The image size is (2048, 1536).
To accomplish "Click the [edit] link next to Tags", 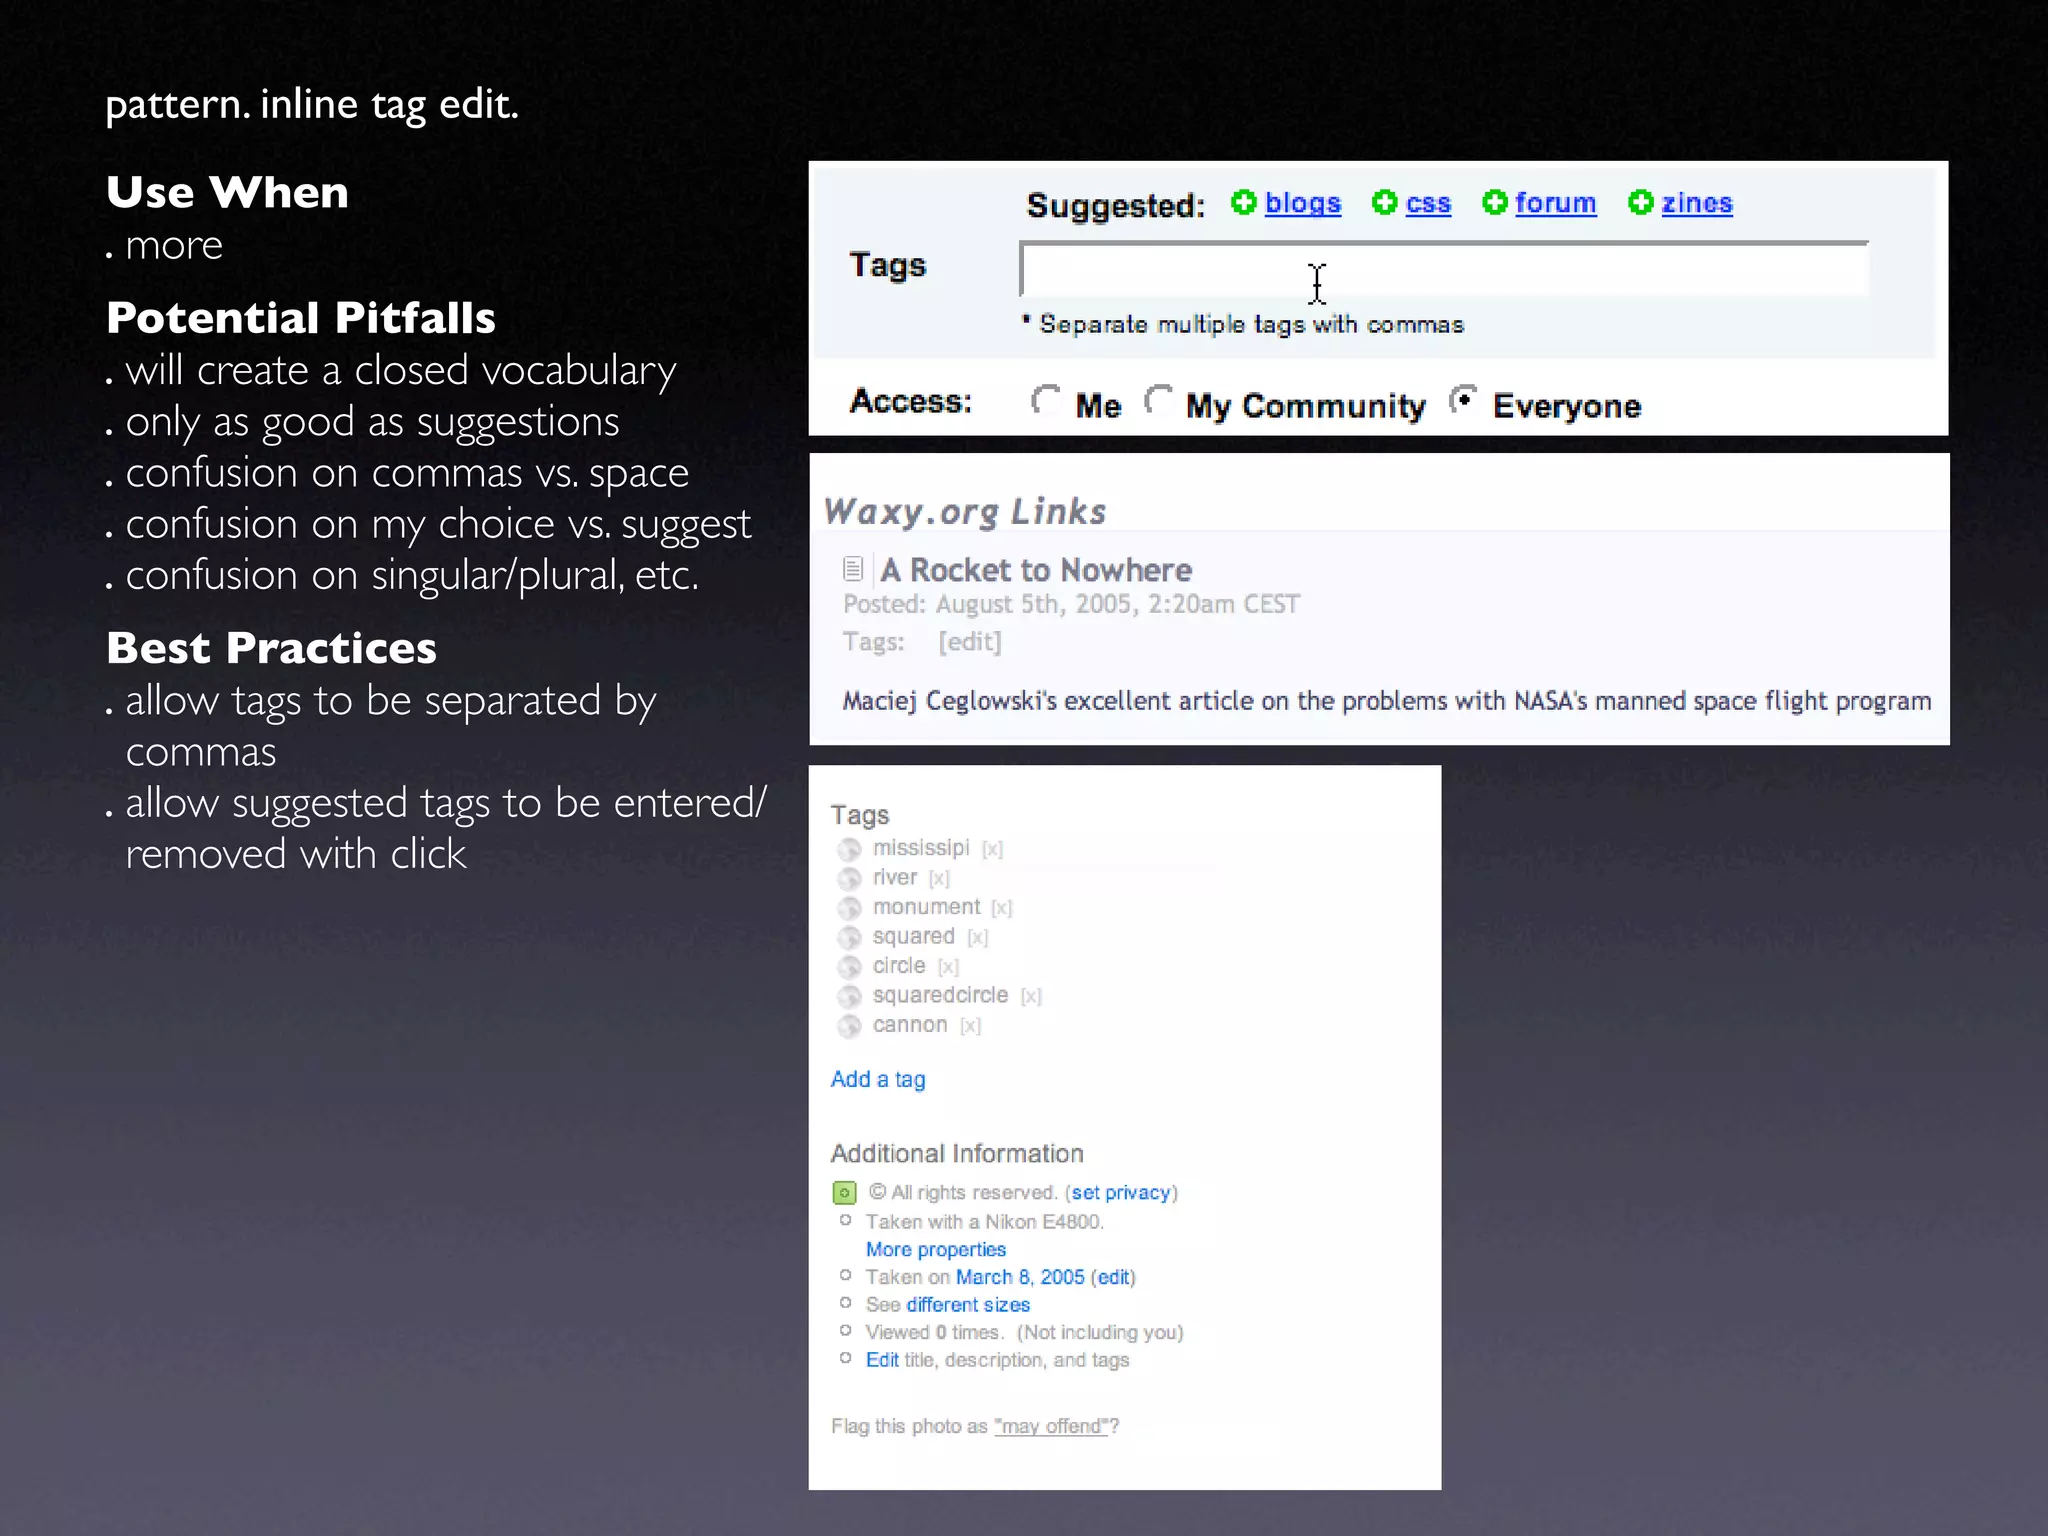I will (969, 642).
